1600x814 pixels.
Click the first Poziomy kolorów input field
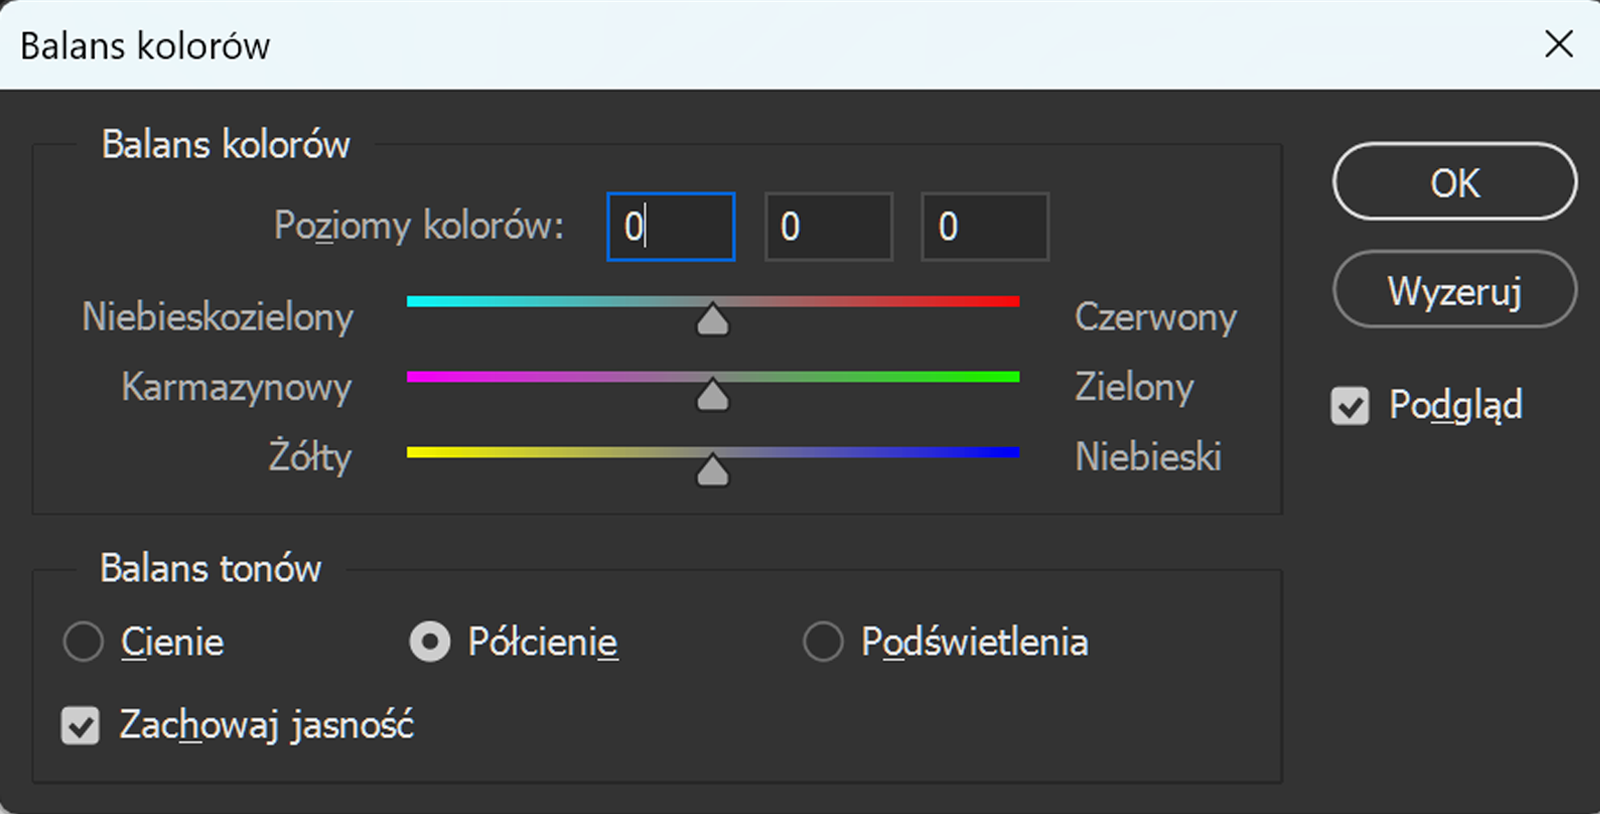pyautogui.click(x=669, y=226)
